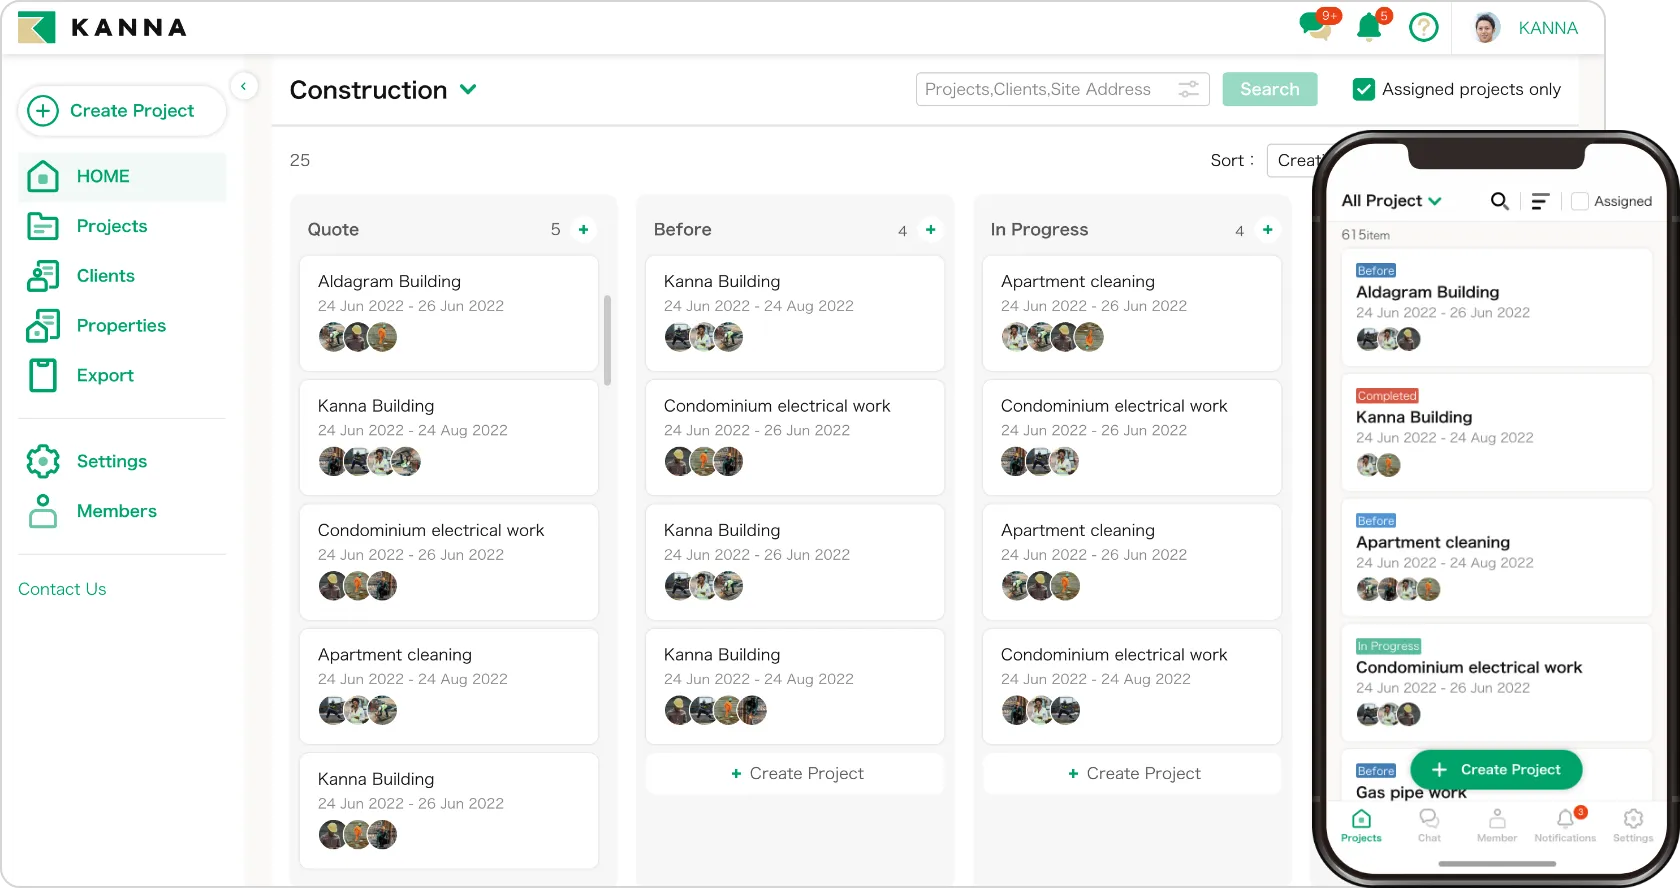The width and height of the screenshot is (1680, 888).
Task: Check the mobile Assigned checkbox
Action: [x=1580, y=201]
